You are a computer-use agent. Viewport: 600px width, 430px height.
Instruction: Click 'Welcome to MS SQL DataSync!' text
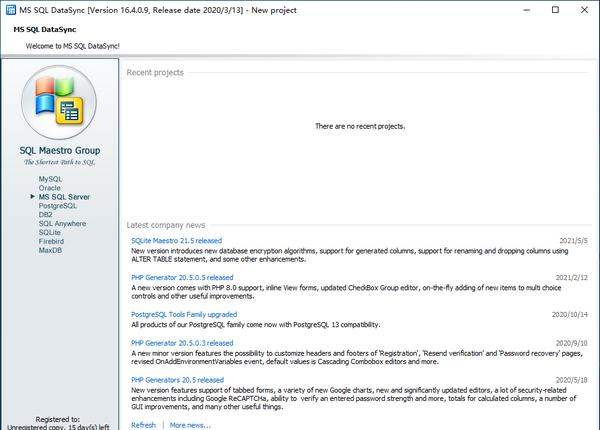click(x=72, y=46)
